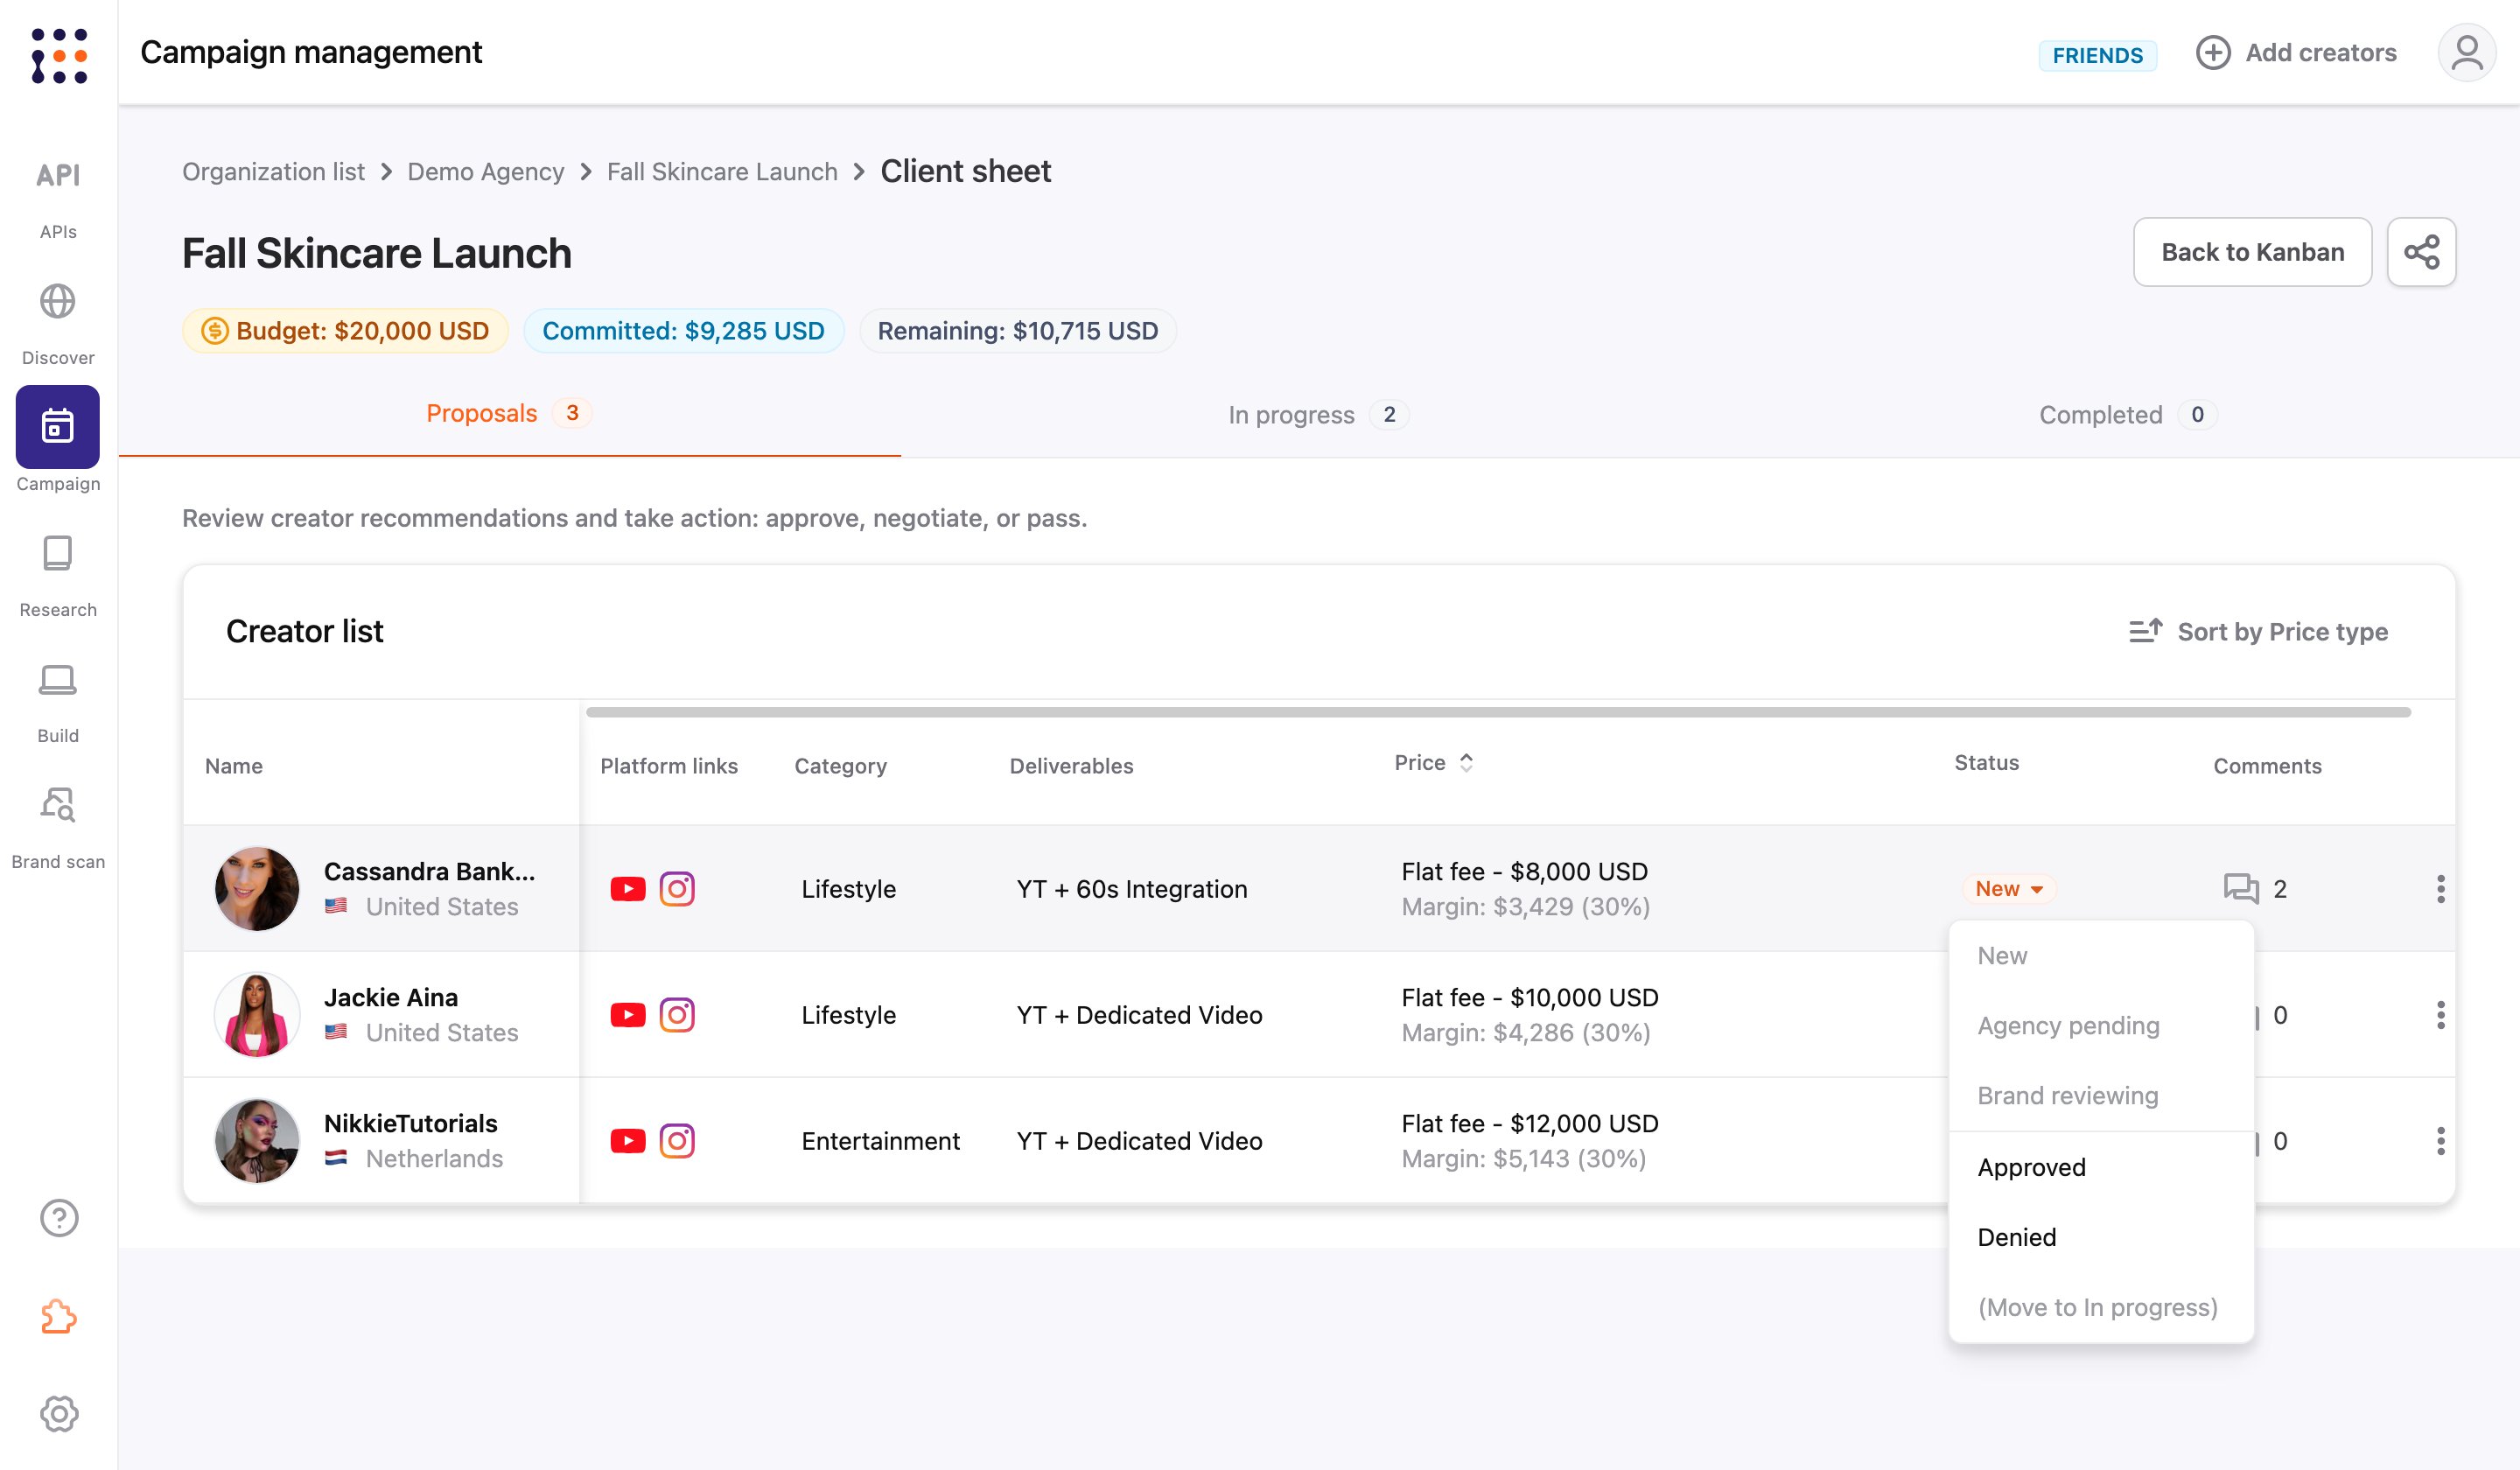The height and width of the screenshot is (1470, 2520).
Task: Go to Demo Agency breadcrumb
Action: (x=485, y=171)
